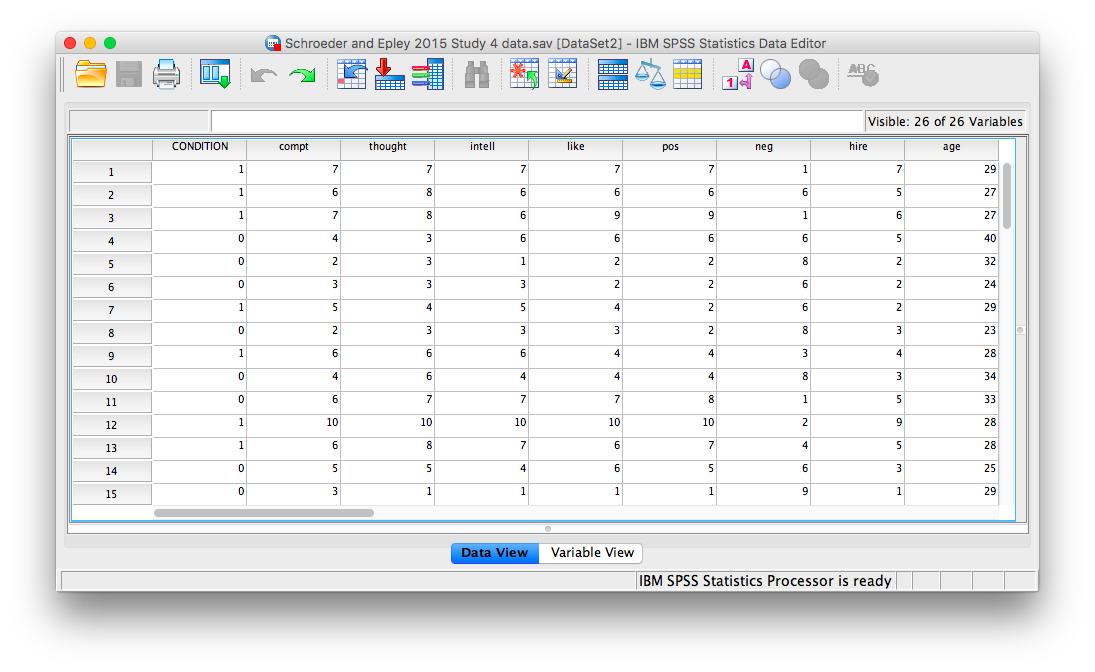Click the cell name box field
Viewport: 1095px width, 672px height.
click(139, 121)
